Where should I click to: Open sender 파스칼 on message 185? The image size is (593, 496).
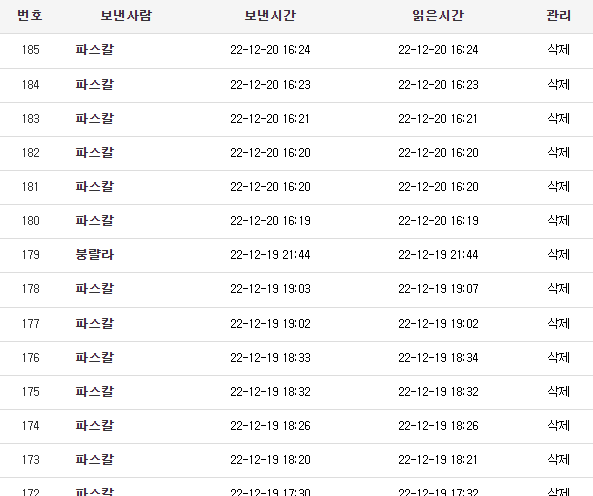95,50
